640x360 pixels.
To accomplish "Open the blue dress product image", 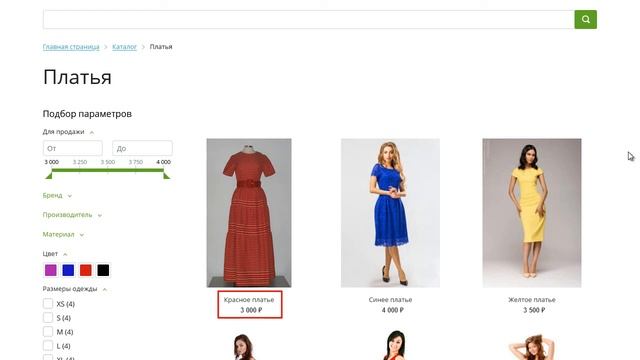I will (390, 213).
